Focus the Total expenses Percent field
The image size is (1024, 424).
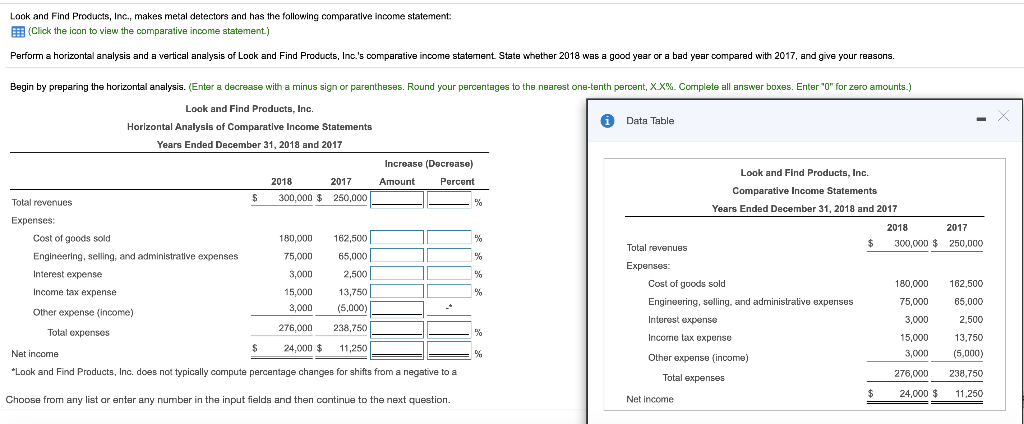448,328
